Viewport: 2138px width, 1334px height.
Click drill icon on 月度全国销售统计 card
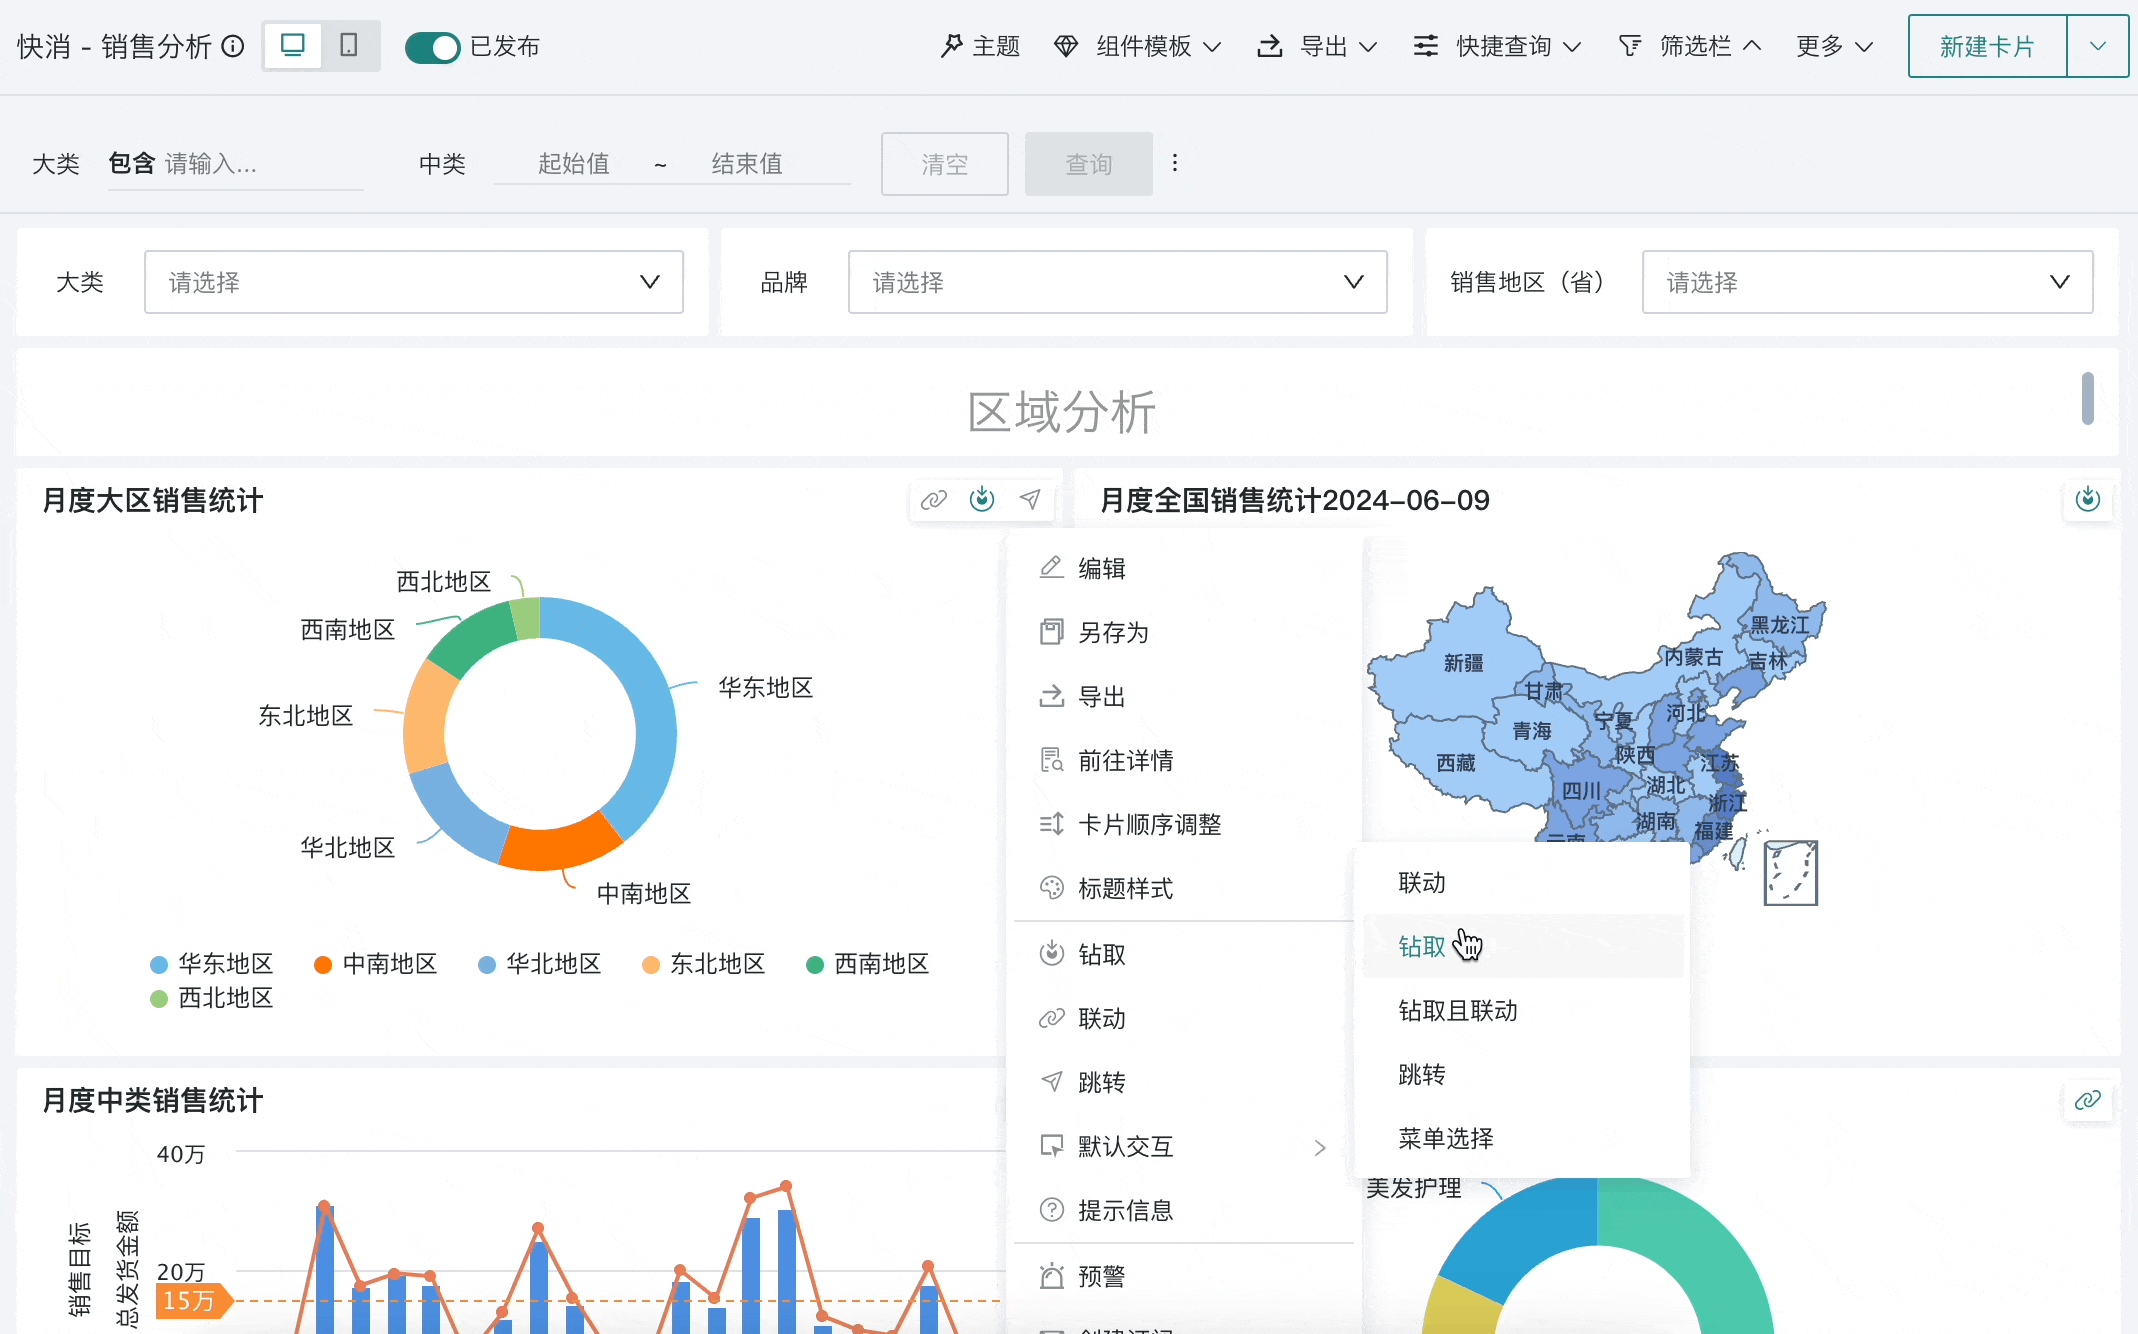2088,499
